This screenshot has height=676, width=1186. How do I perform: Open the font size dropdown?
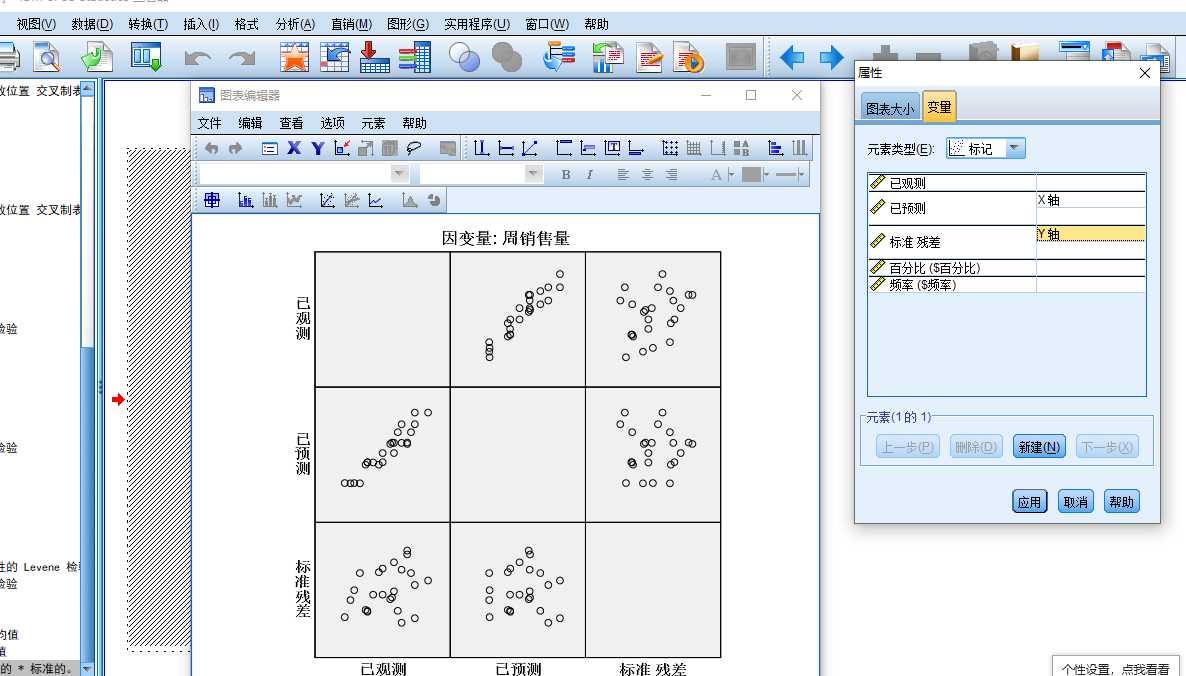point(533,174)
